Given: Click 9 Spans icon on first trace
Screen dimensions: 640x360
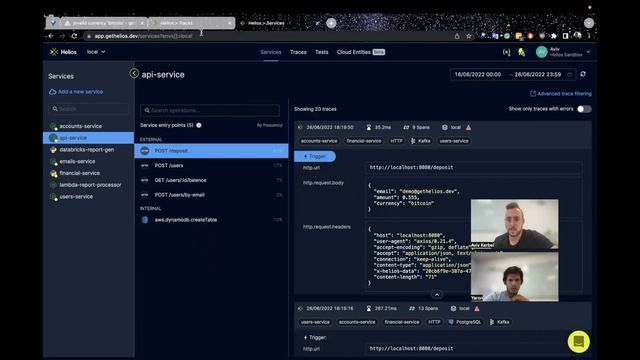Looking at the screenshot, I should (x=406, y=127).
